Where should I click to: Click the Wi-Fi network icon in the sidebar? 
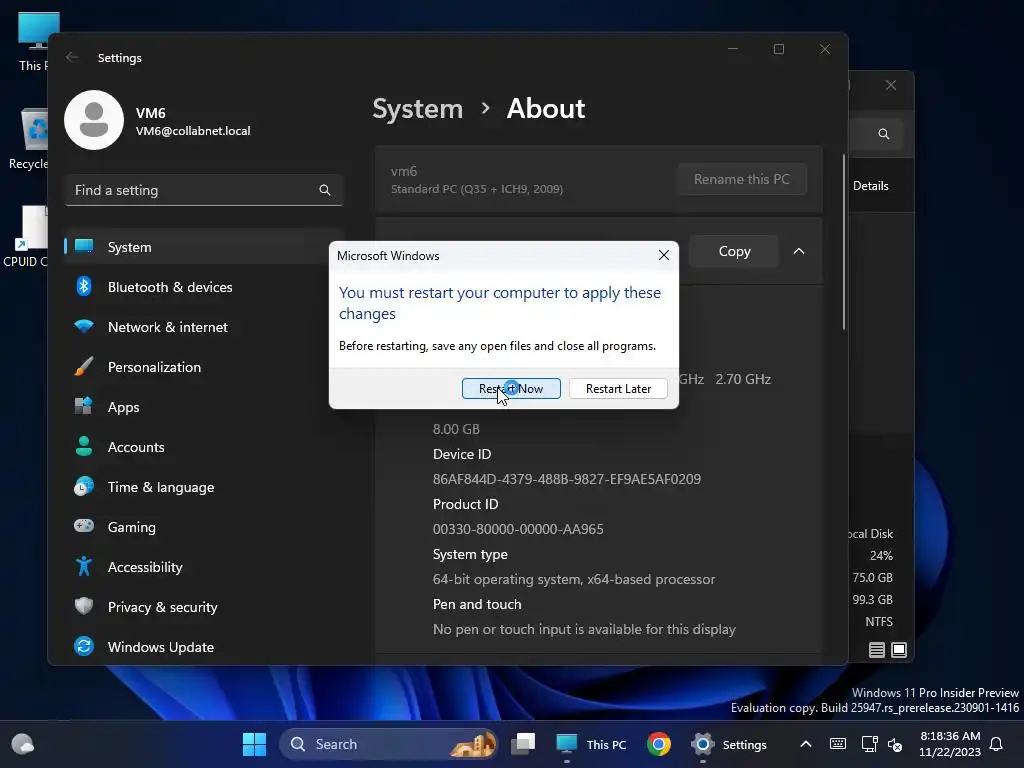coord(84,326)
